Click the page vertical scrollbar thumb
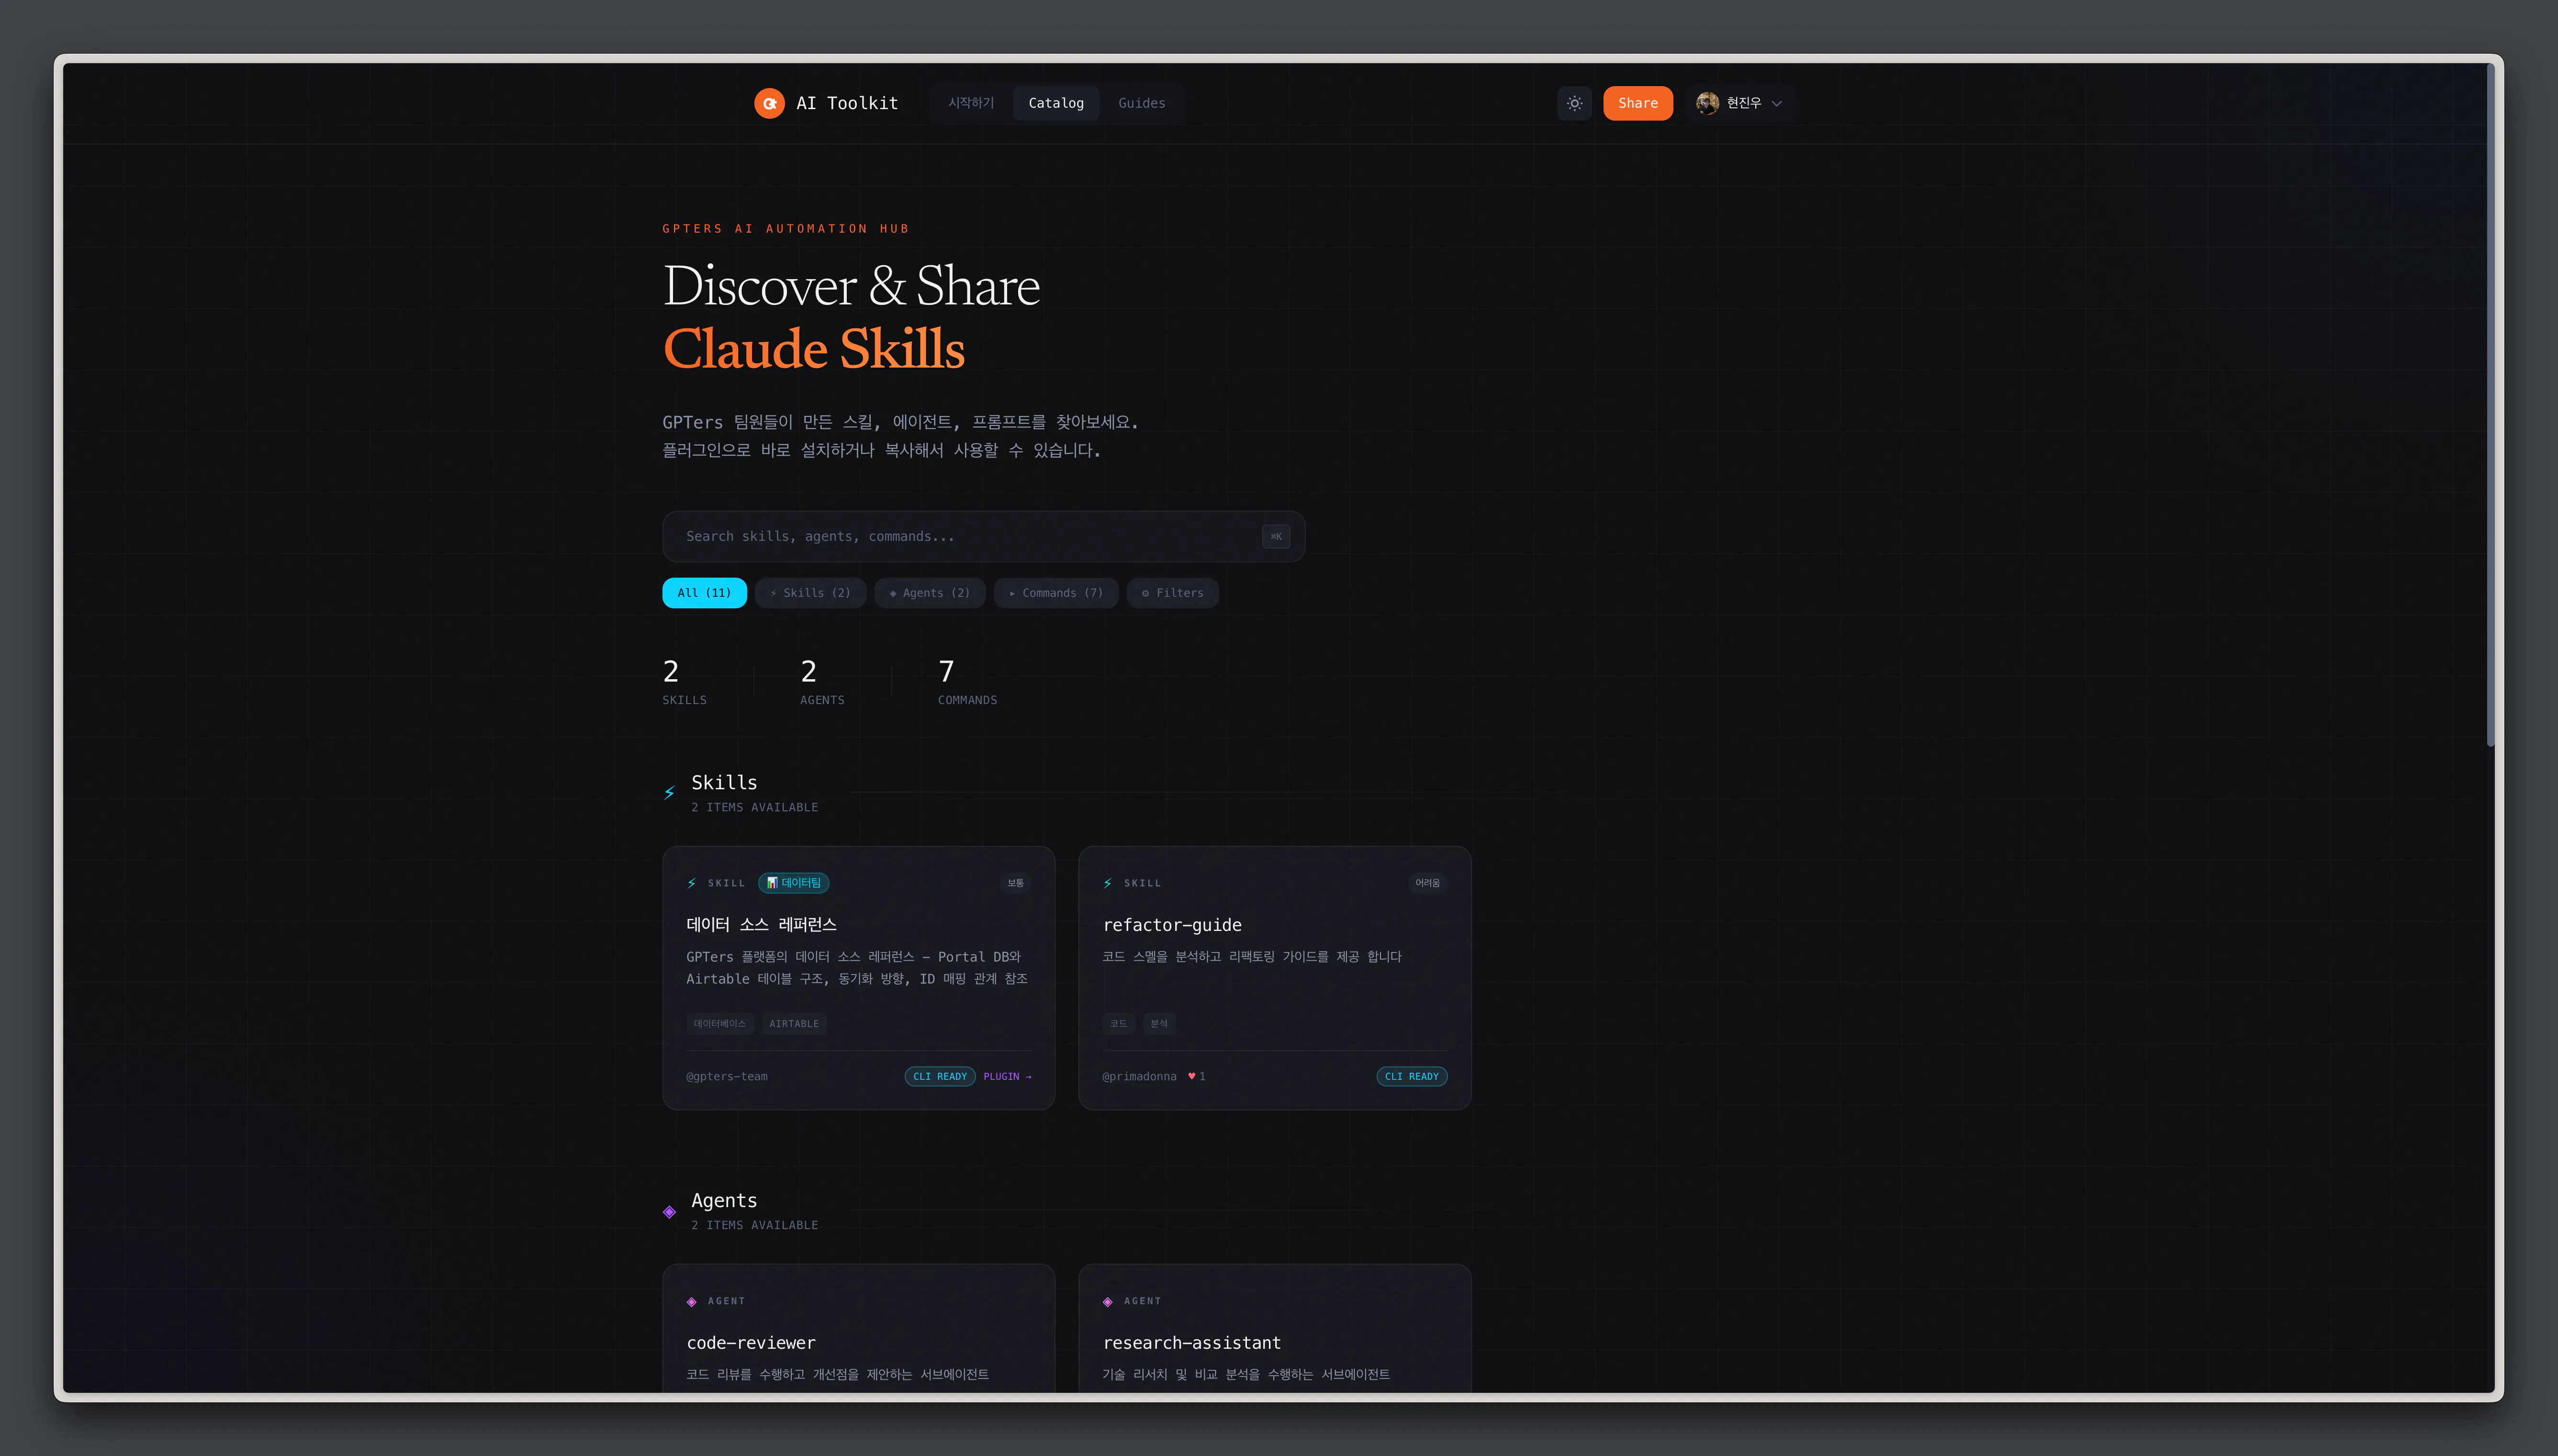Screen dimensions: 2558x1456 [x=2490, y=400]
